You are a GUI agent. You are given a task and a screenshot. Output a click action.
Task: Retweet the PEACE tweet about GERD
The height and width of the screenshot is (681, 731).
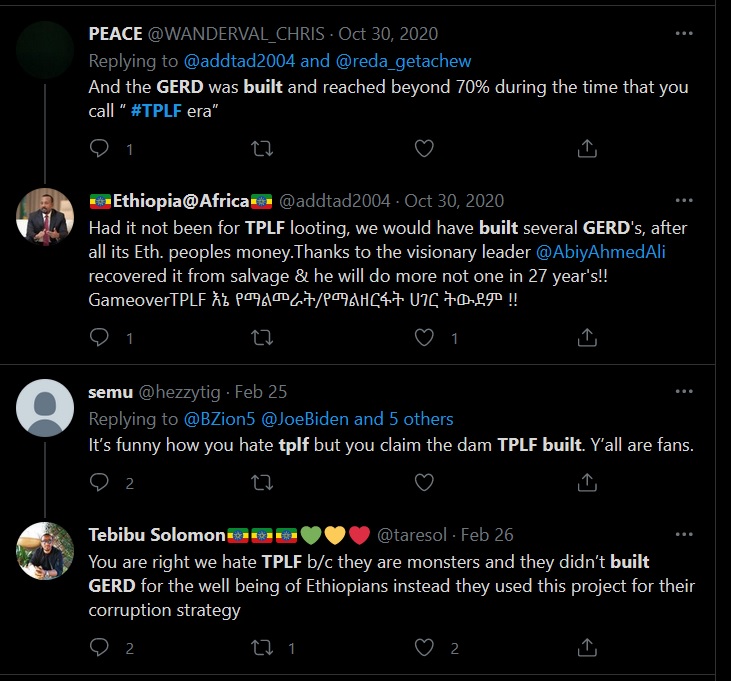tap(262, 149)
